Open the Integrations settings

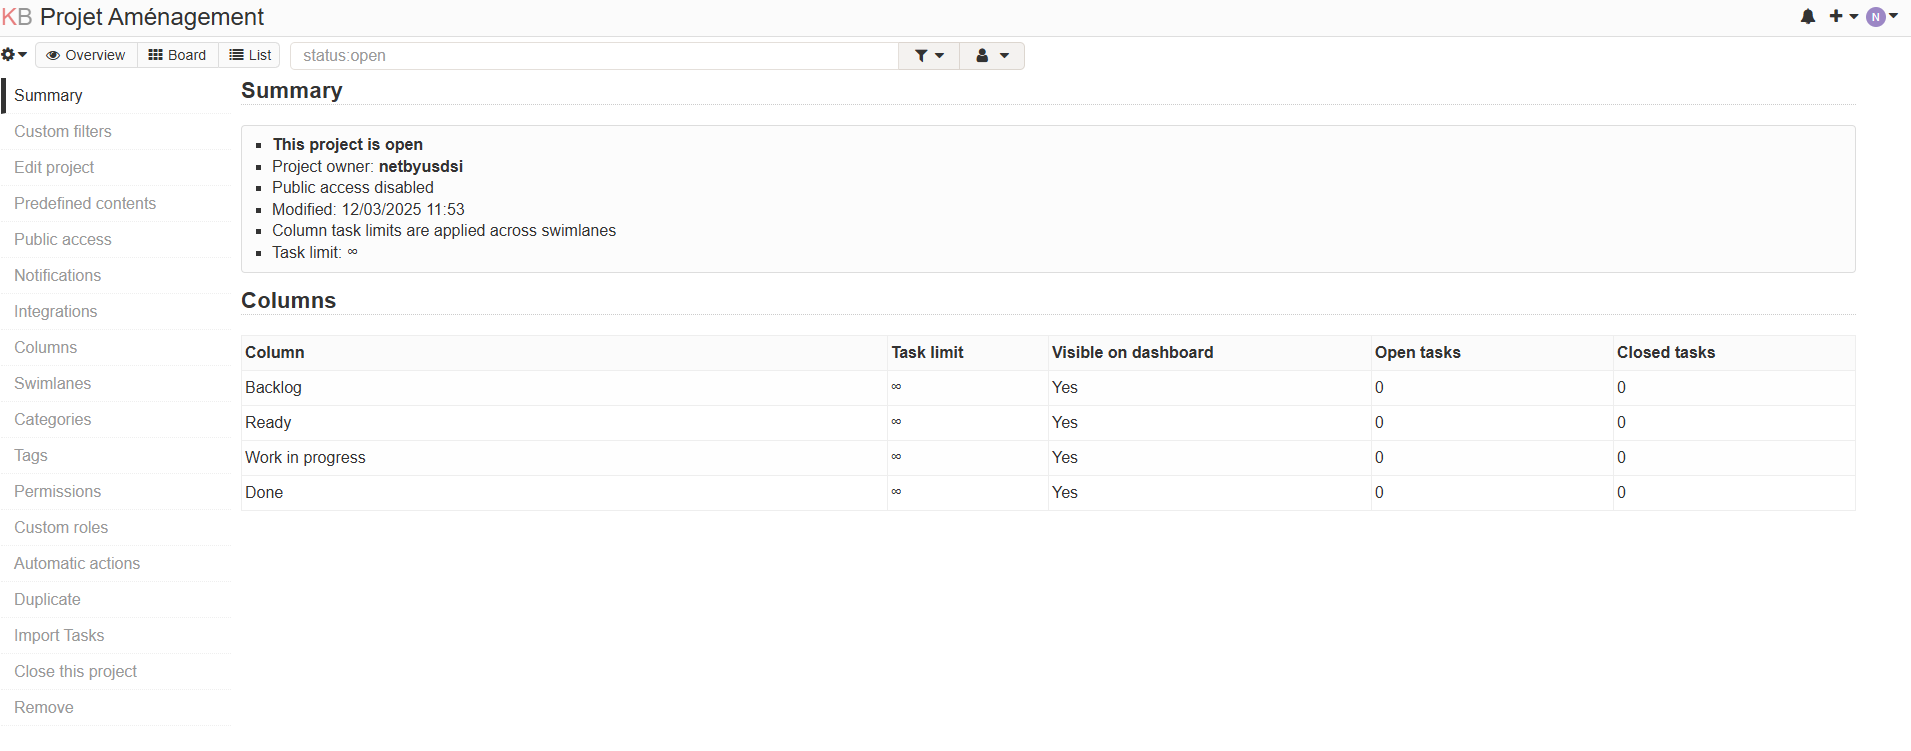click(x=56, y=312)
